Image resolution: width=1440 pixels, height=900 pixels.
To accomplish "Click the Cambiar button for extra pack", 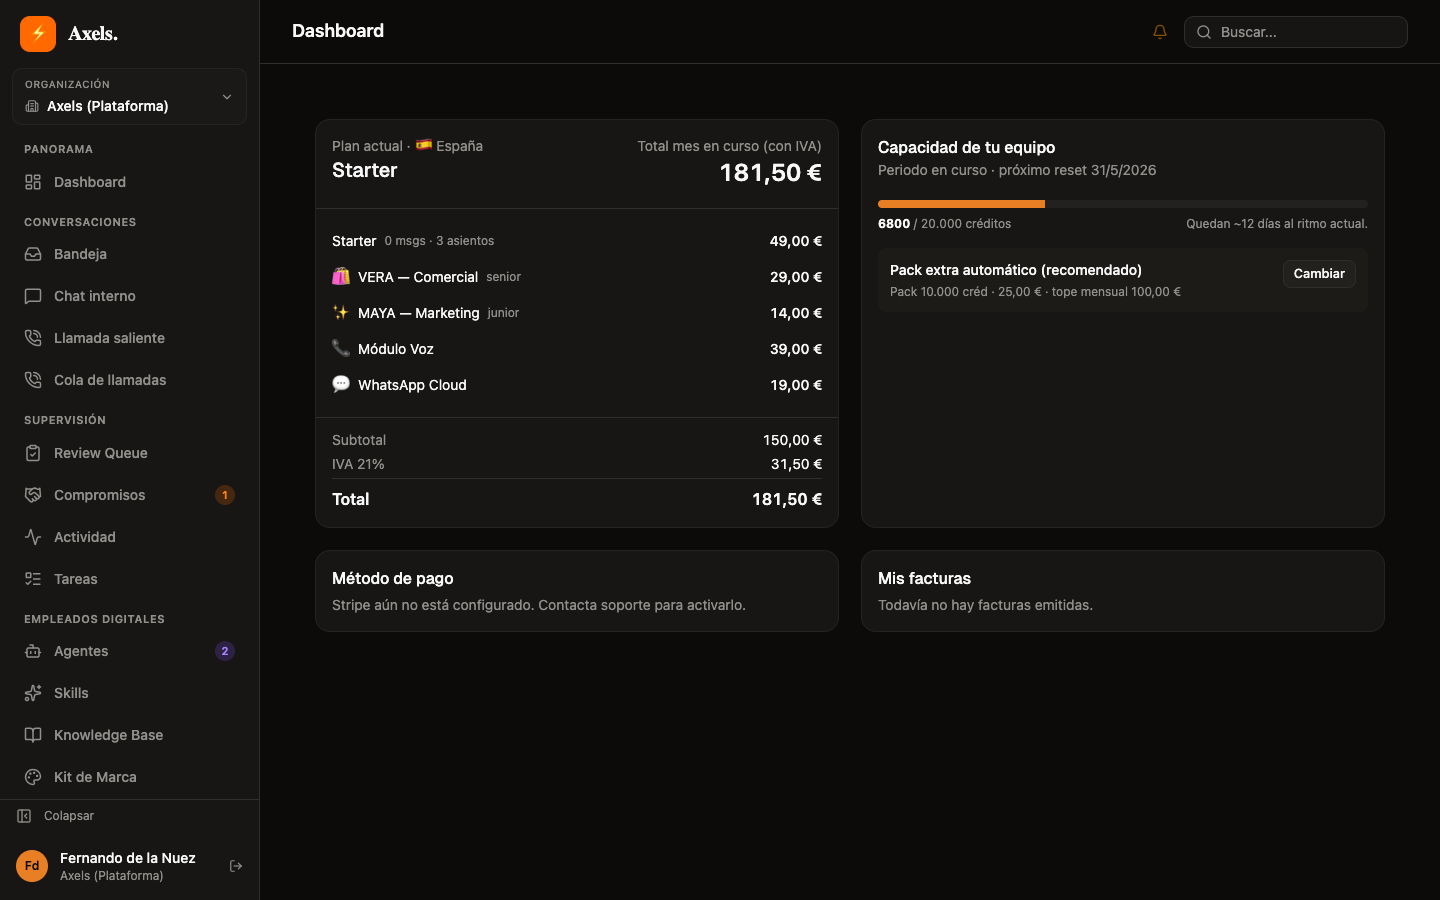I will coord(1319,274).
